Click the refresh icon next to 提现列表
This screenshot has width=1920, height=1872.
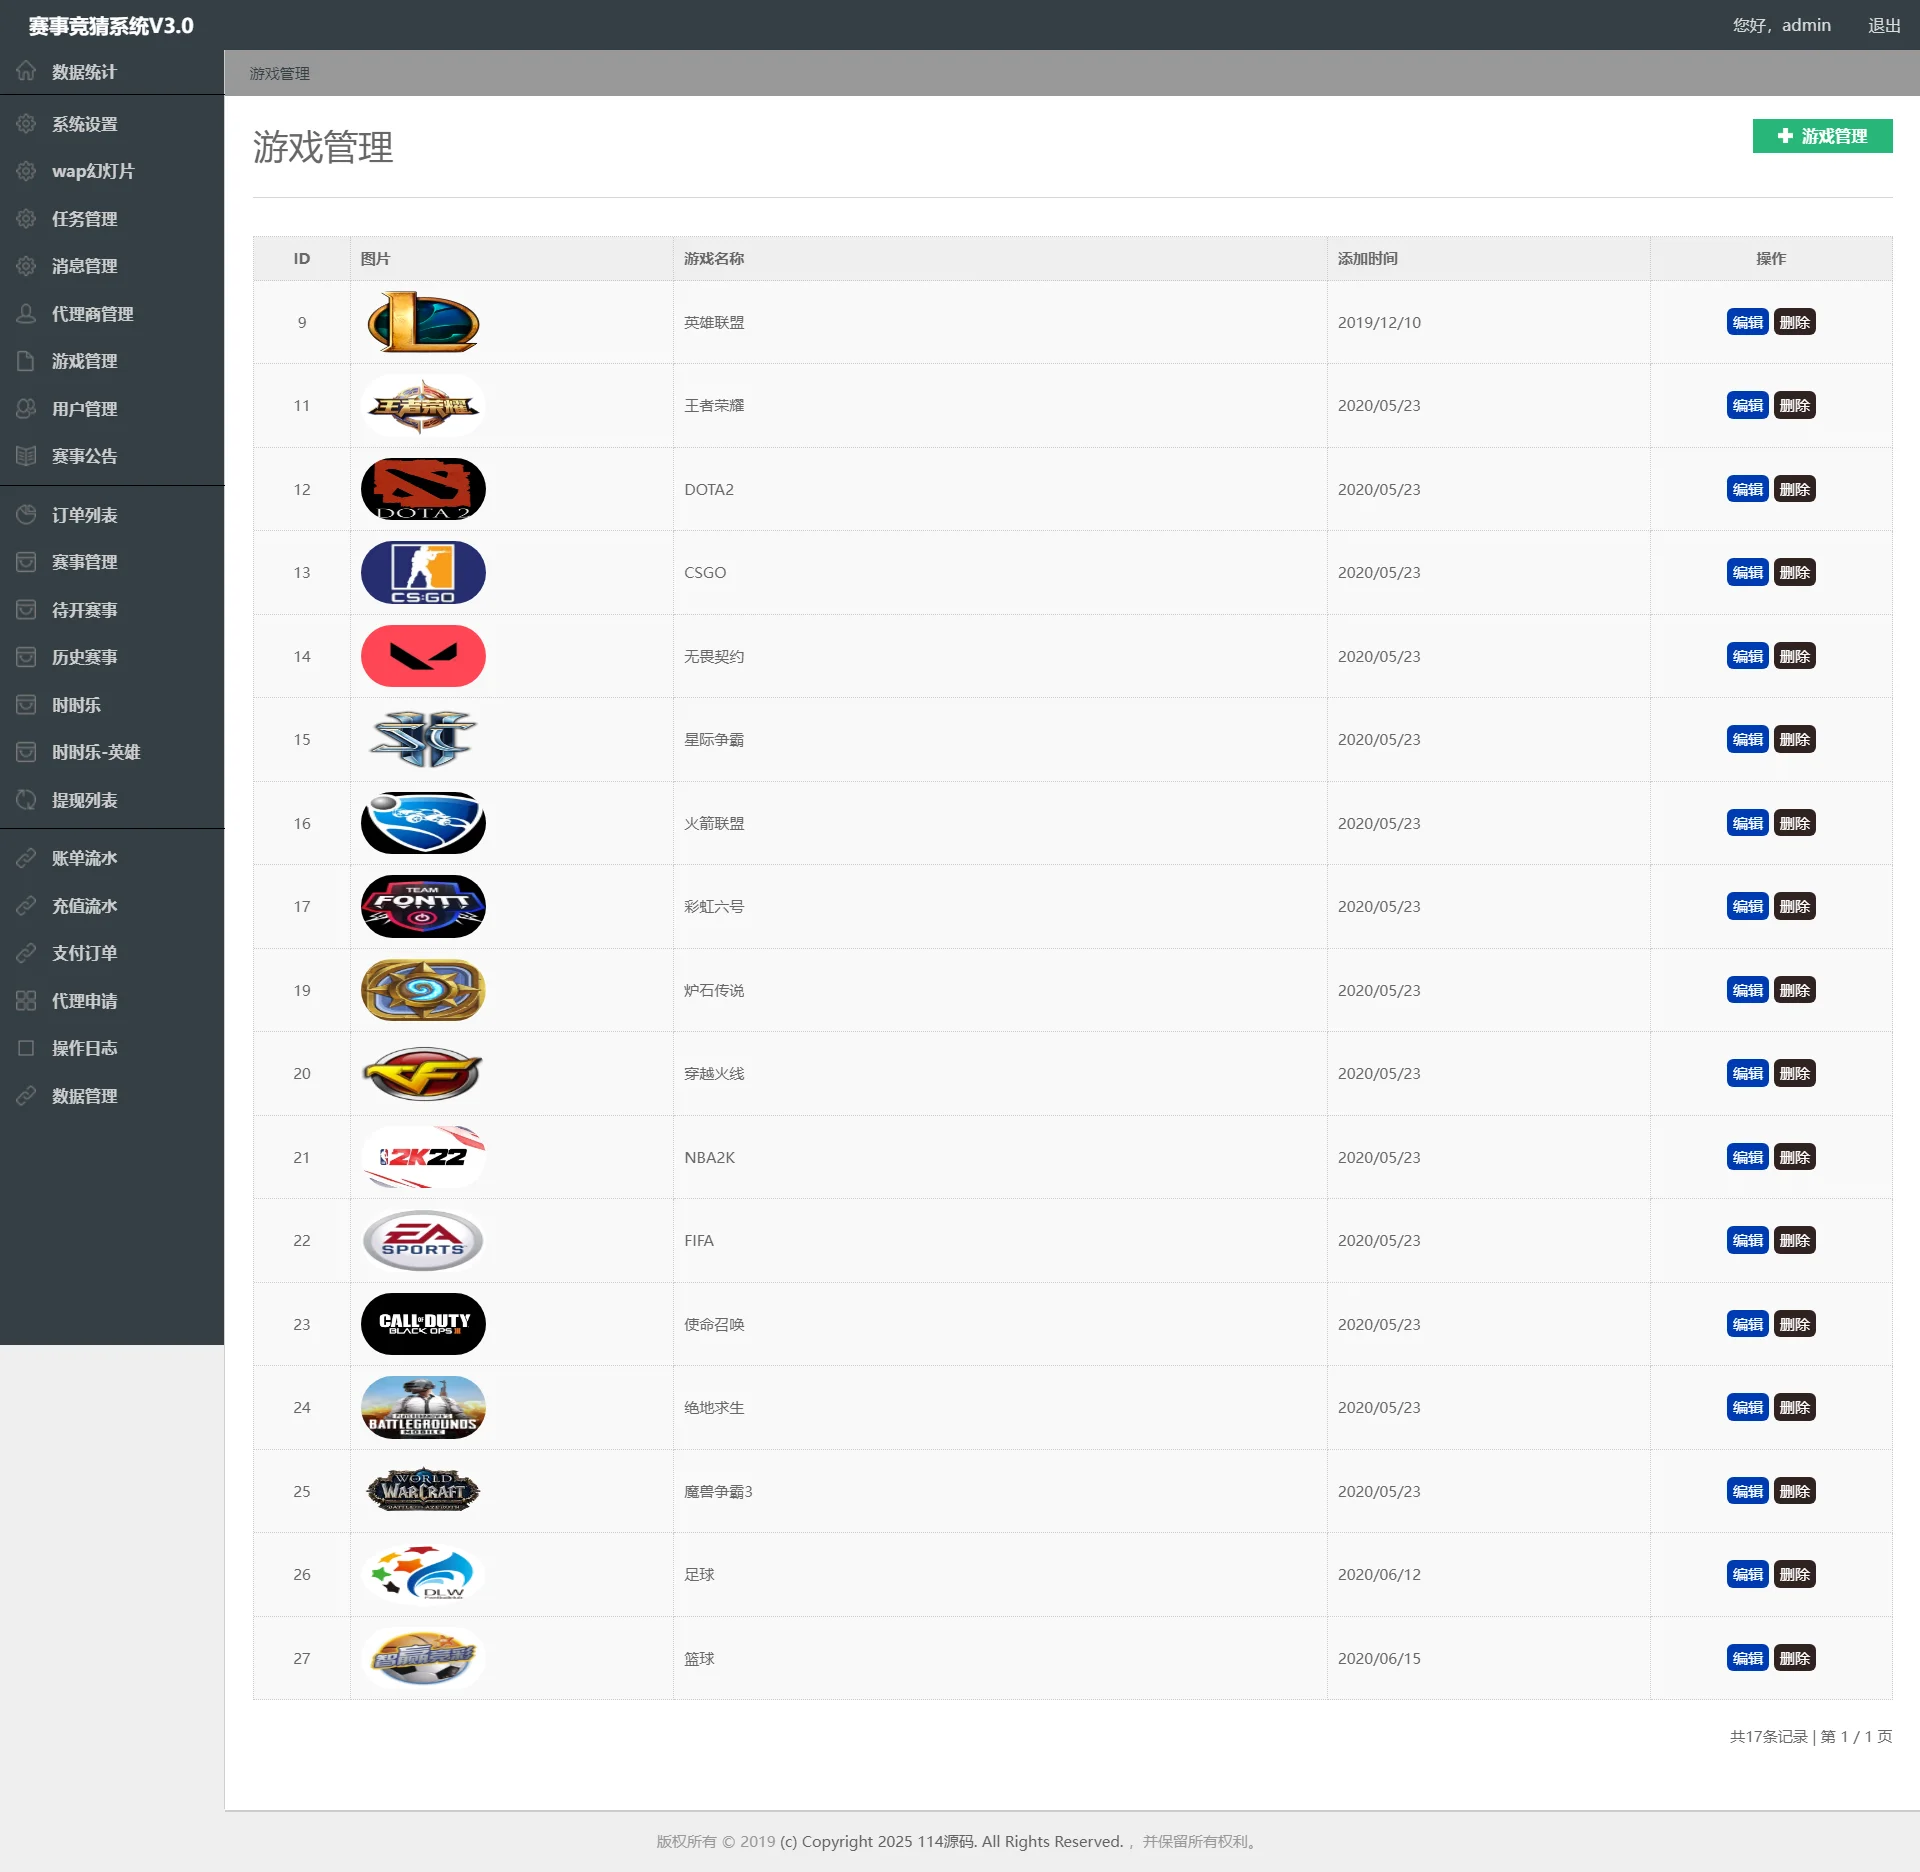[x=26, y=800]
